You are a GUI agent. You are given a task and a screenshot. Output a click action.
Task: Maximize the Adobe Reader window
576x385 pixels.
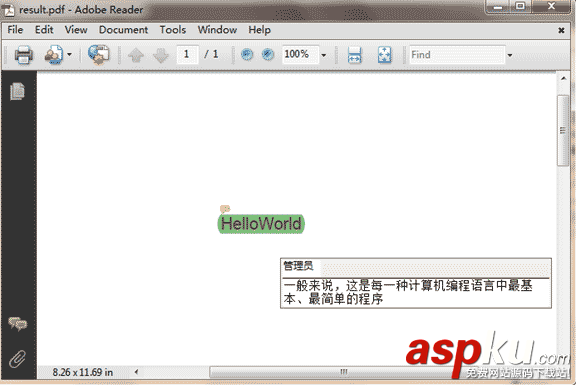point(520,6)
